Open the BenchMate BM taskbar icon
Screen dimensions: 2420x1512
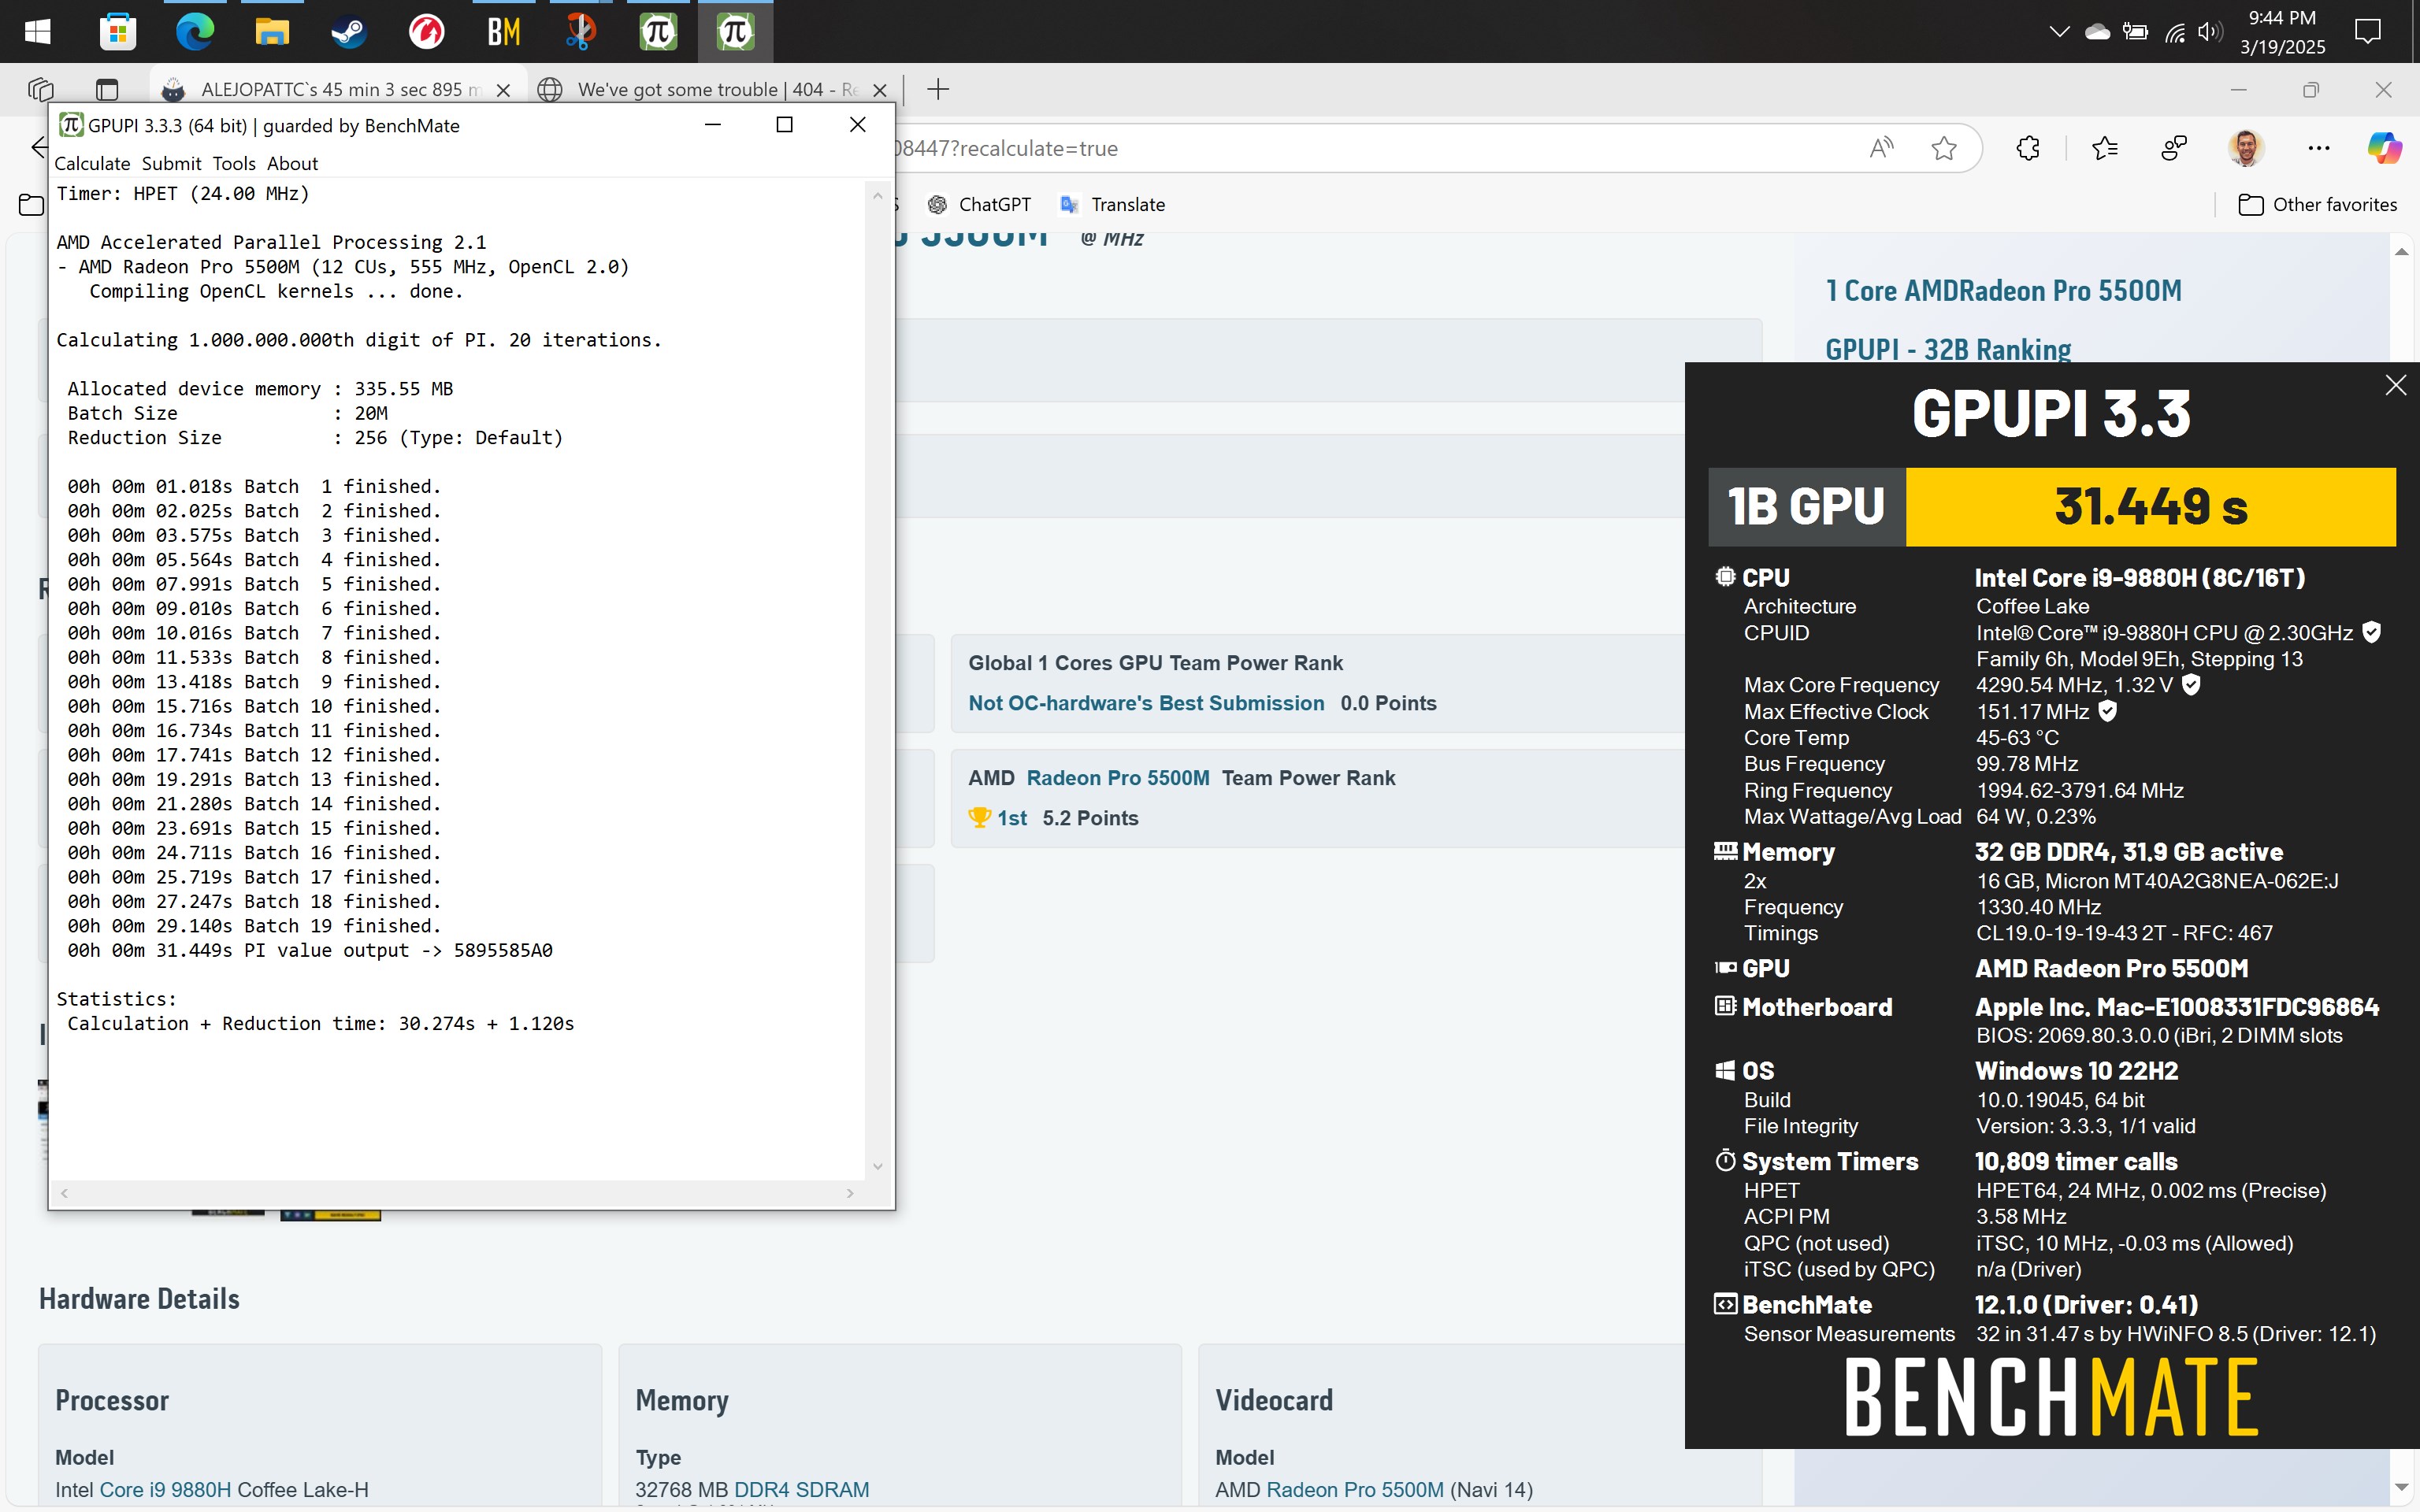pos(503,32)
